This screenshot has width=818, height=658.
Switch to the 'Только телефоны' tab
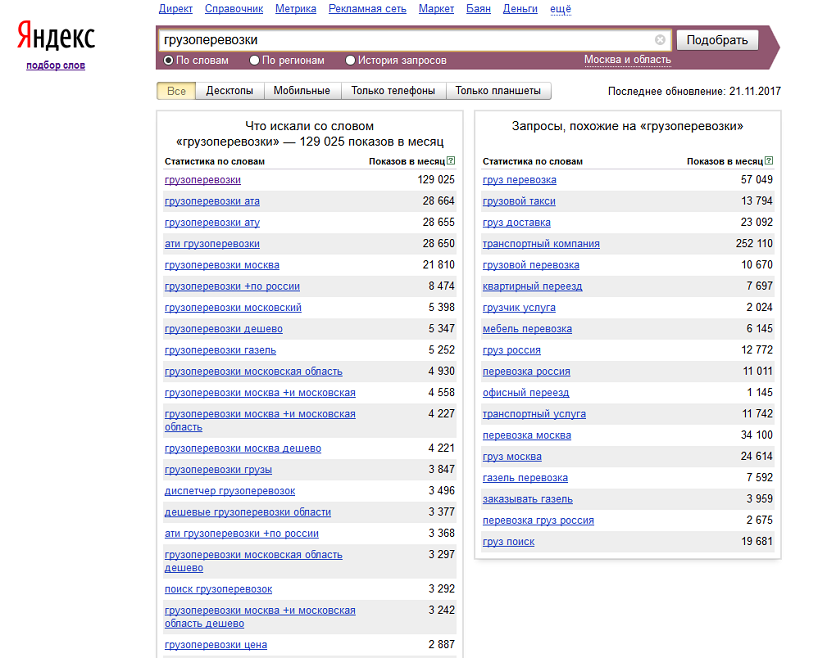click(393, 91)
